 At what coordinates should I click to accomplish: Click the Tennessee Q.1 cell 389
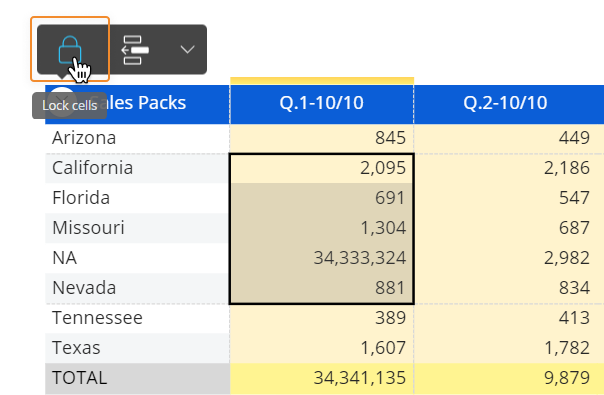(x=322, y=318)
